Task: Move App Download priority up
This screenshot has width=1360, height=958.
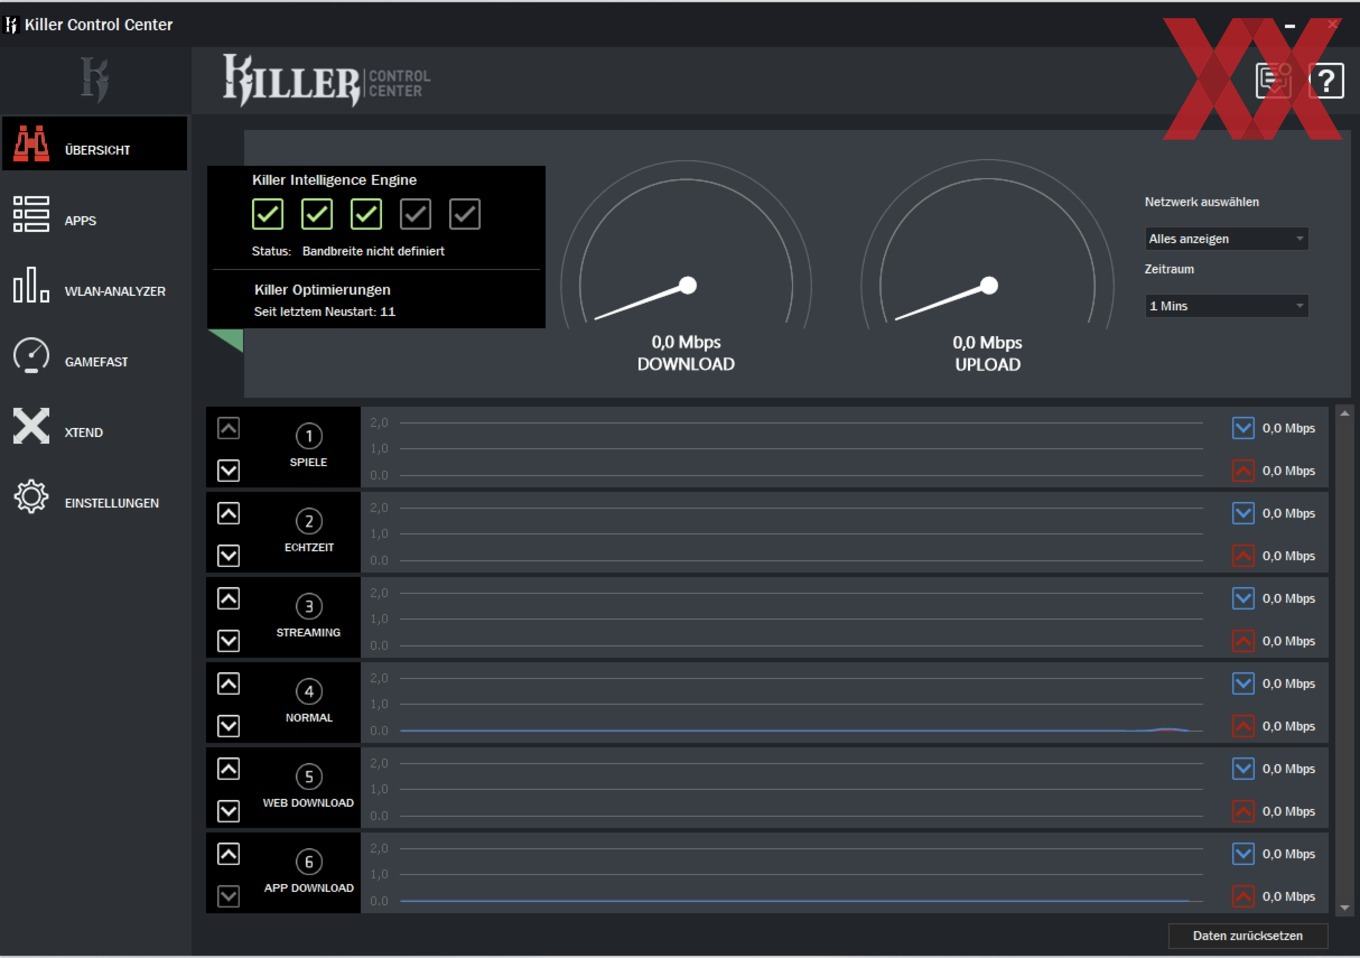Action: tap(228, 853)
